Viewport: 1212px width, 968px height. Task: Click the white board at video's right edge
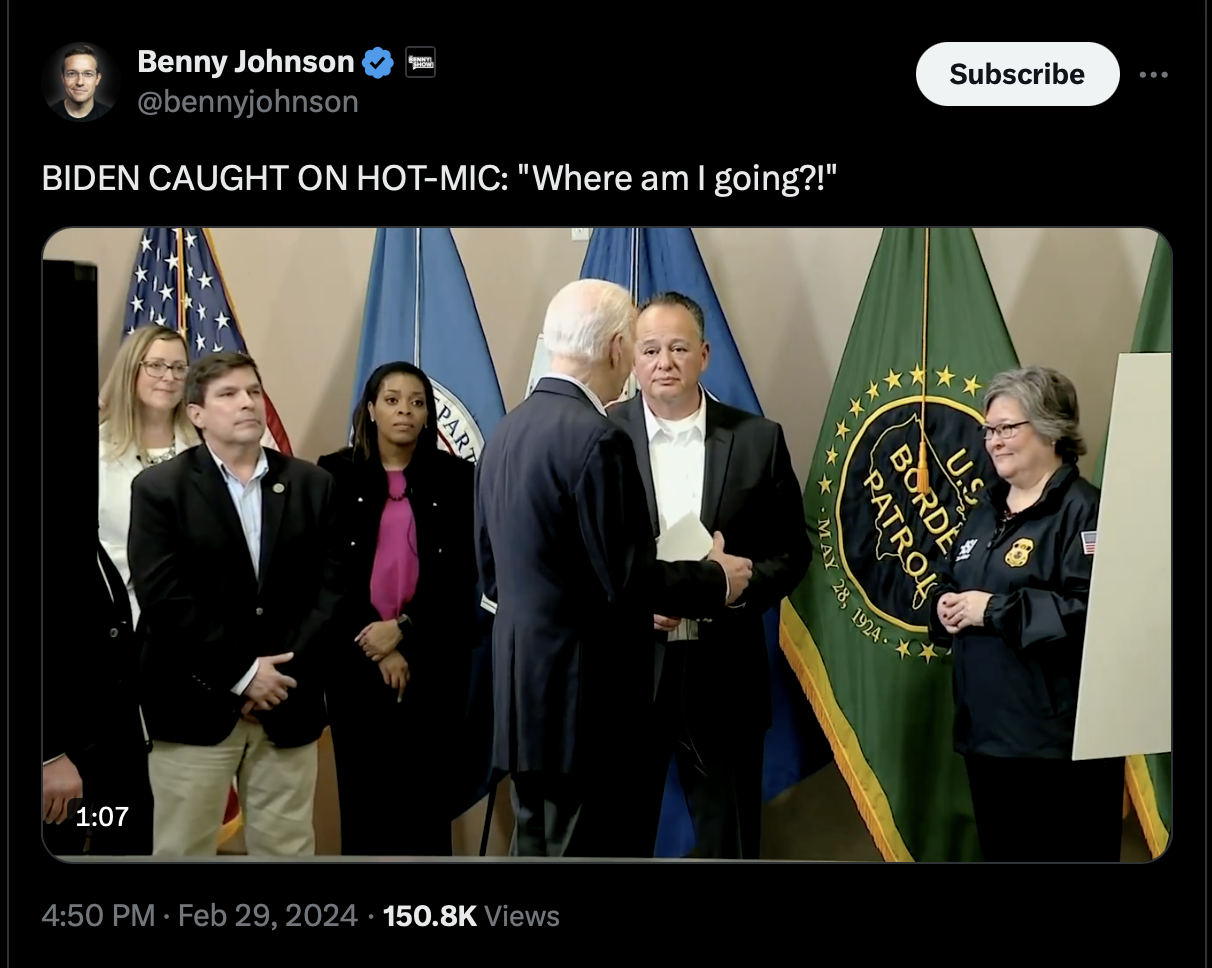1125,560
